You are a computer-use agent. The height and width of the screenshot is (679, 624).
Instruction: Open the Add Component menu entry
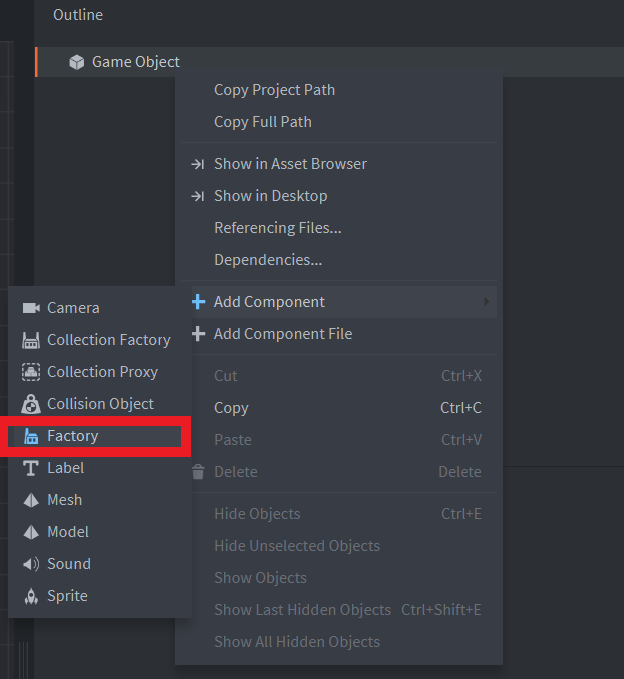339,302
